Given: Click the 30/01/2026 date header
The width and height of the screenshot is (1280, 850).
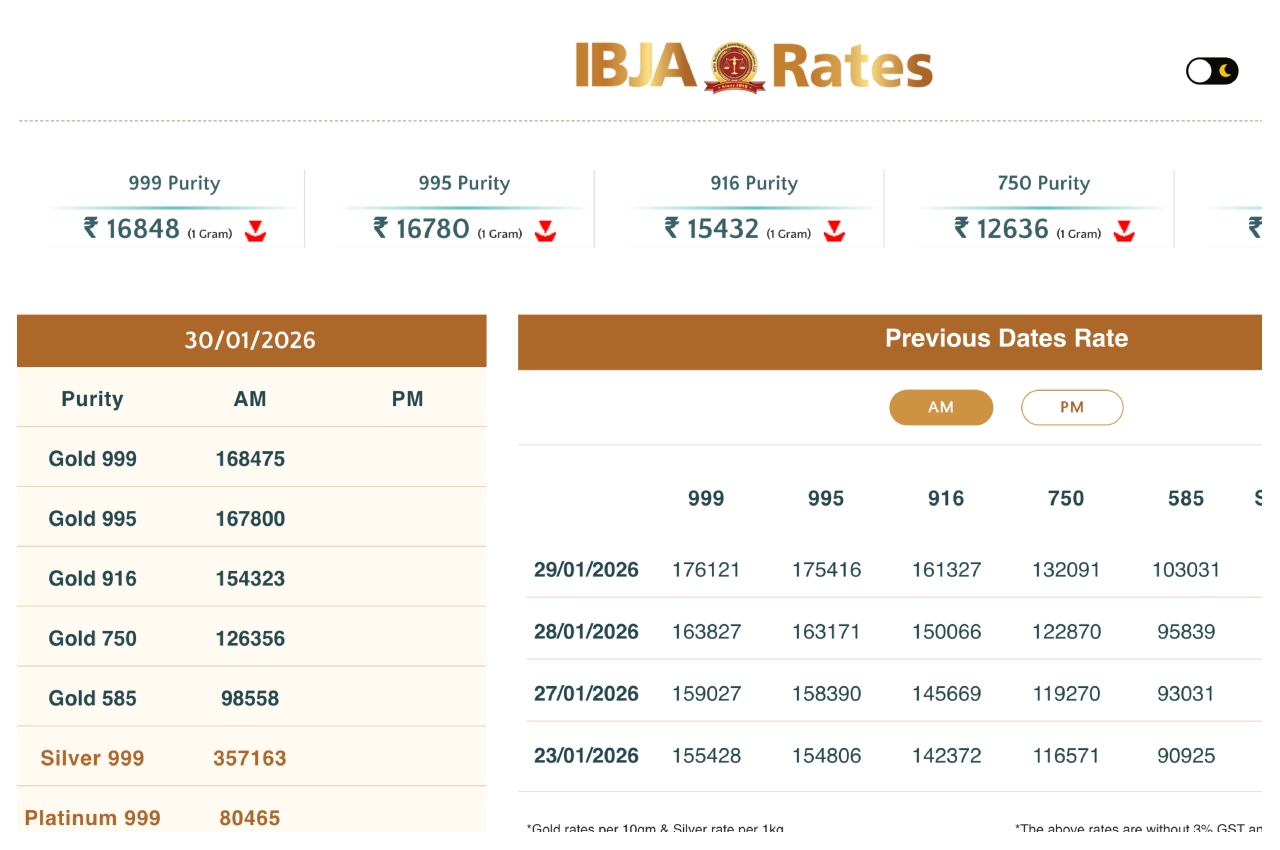Looking at the screenshot, I should [250, 341].
